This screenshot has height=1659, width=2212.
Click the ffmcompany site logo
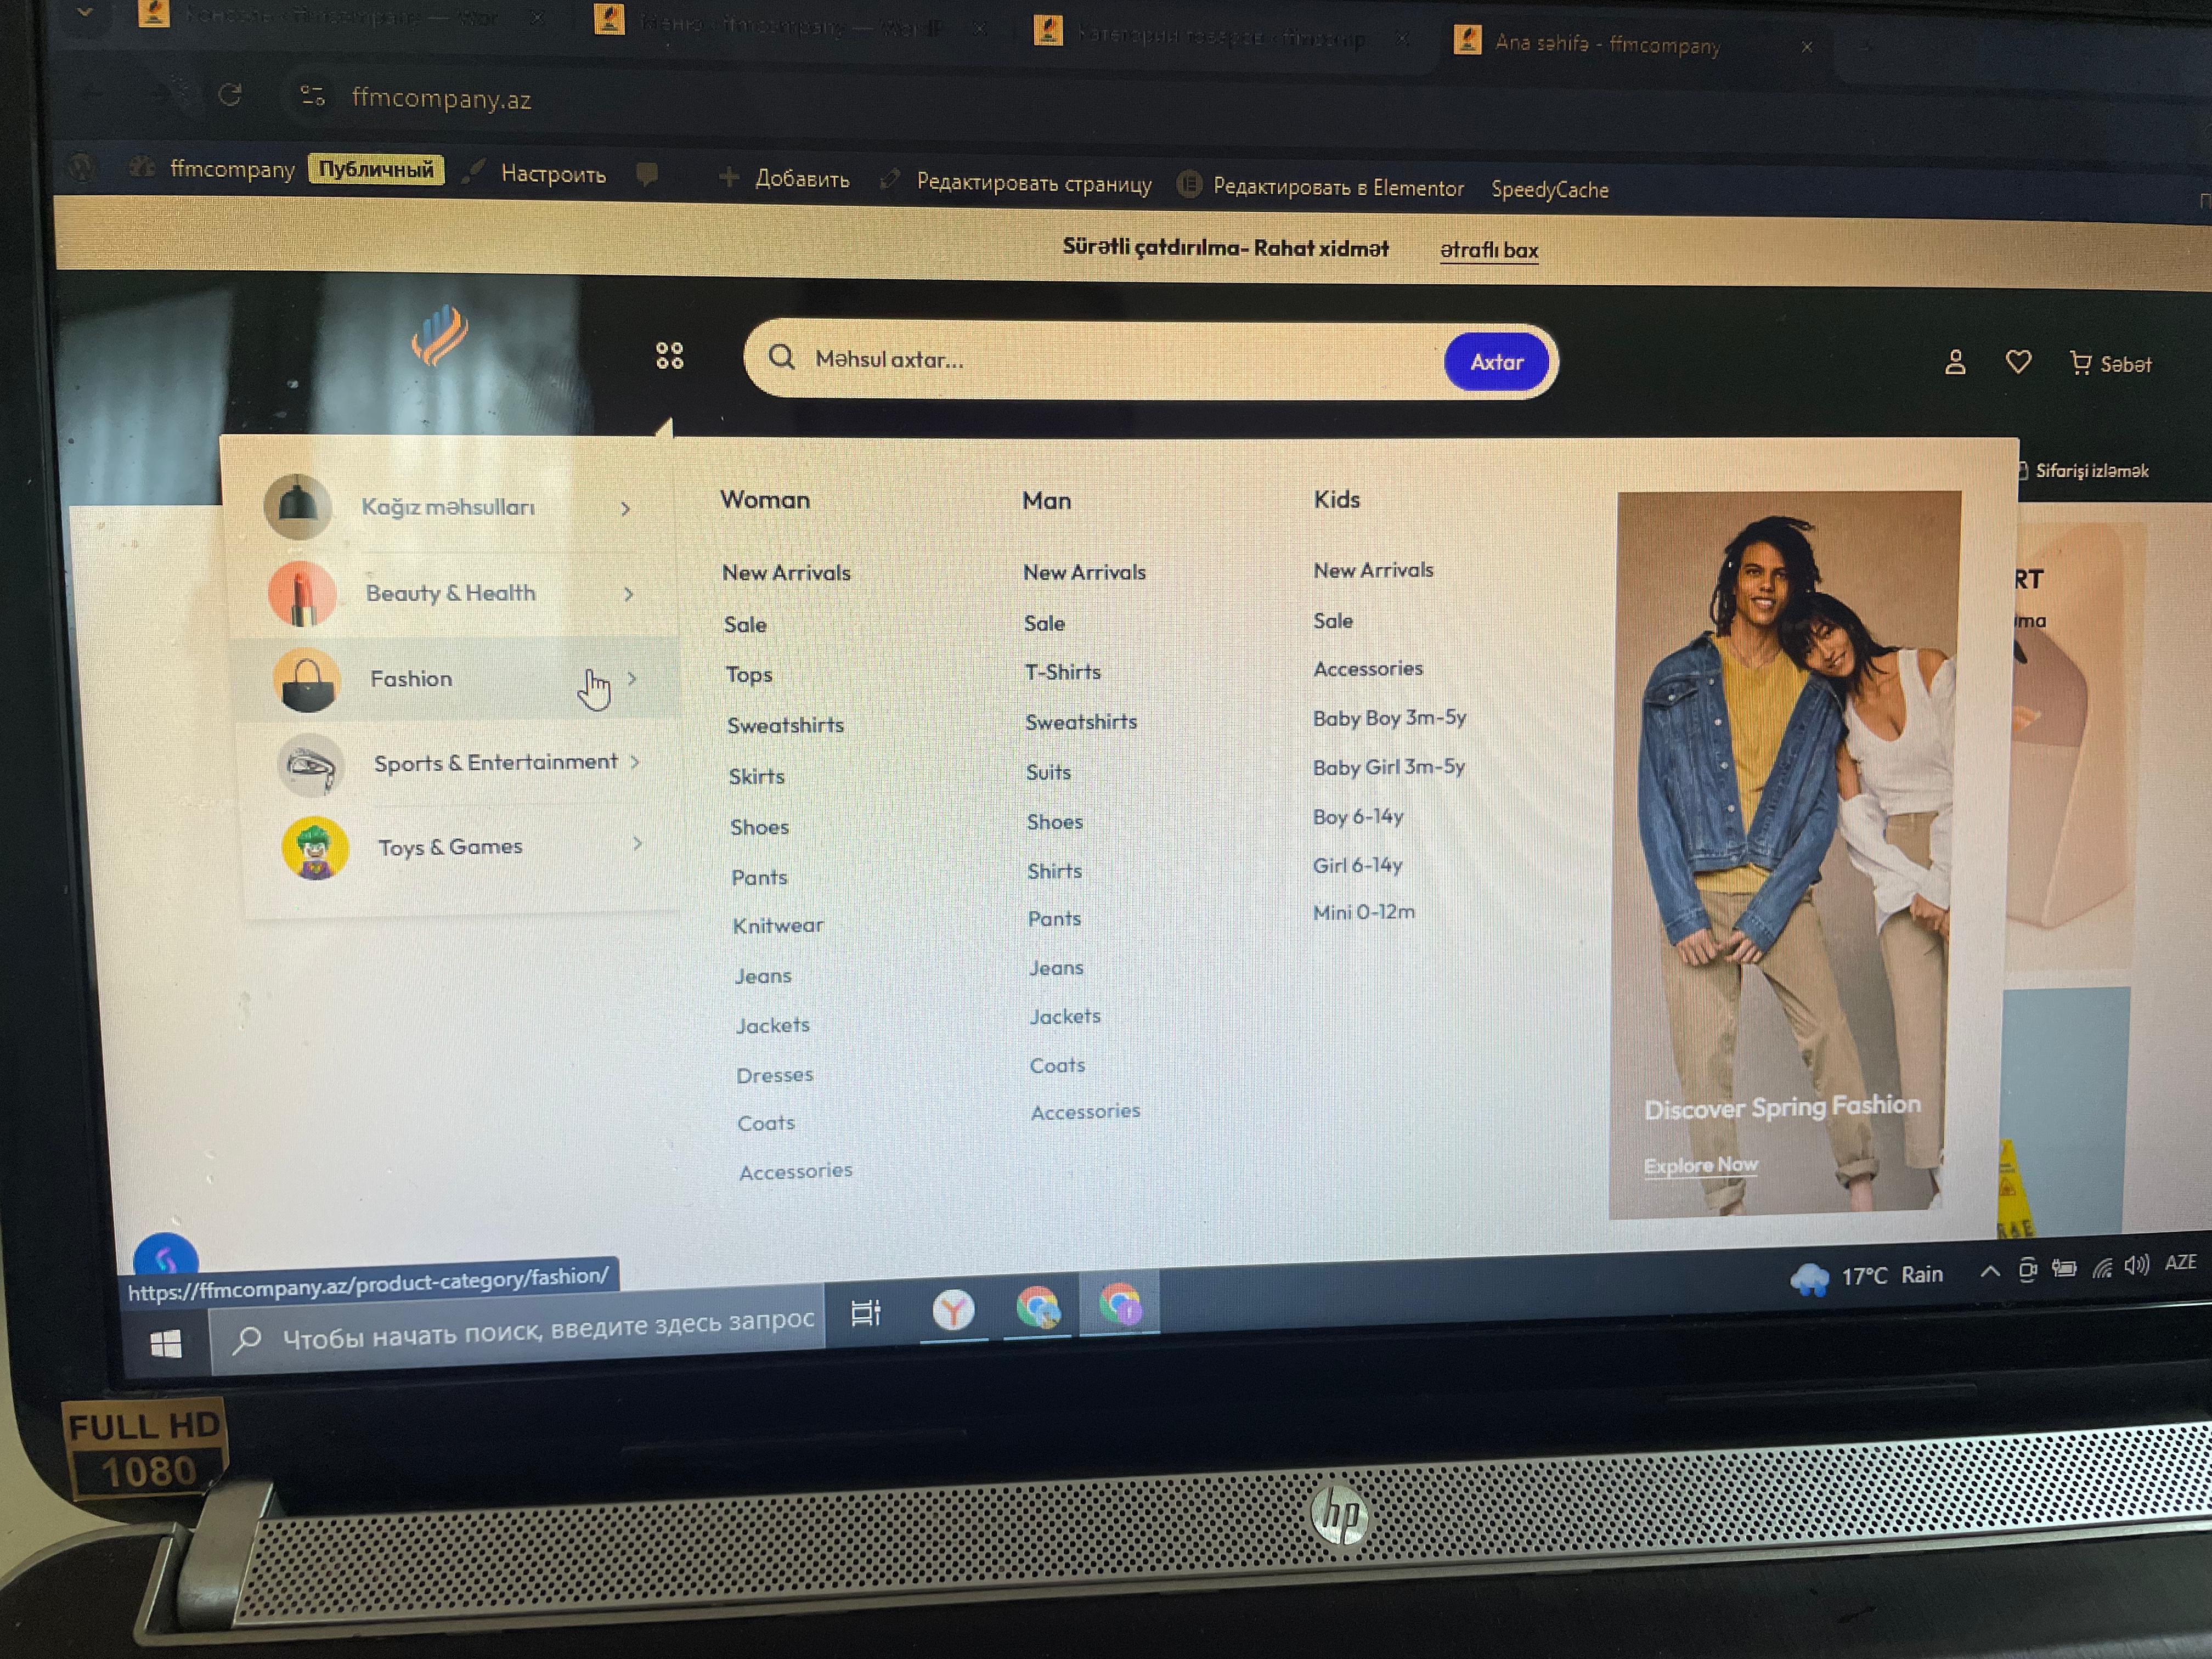[x=439, y=336]
